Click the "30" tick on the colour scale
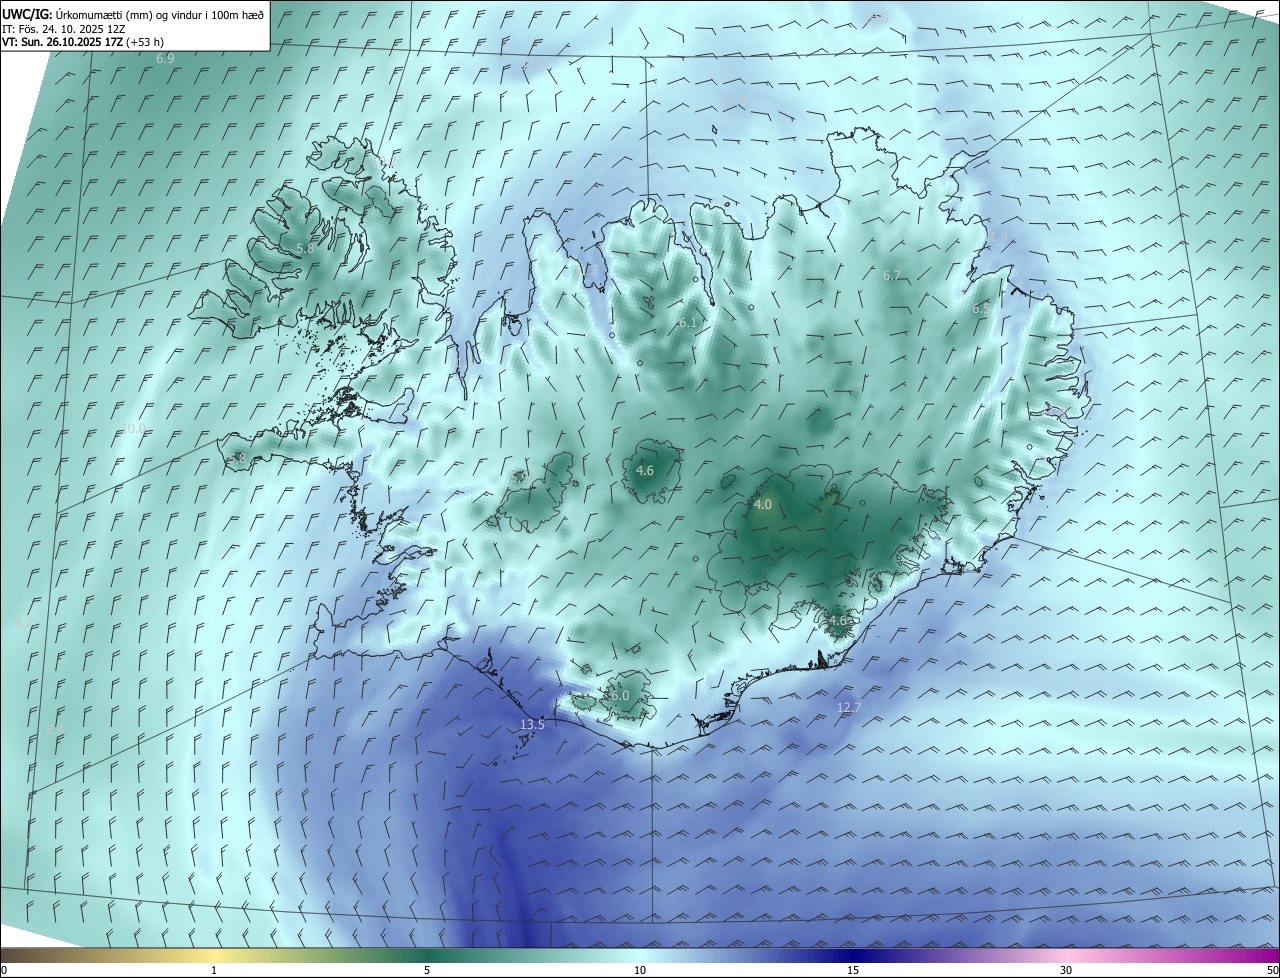 click(x=1066, y=970)
